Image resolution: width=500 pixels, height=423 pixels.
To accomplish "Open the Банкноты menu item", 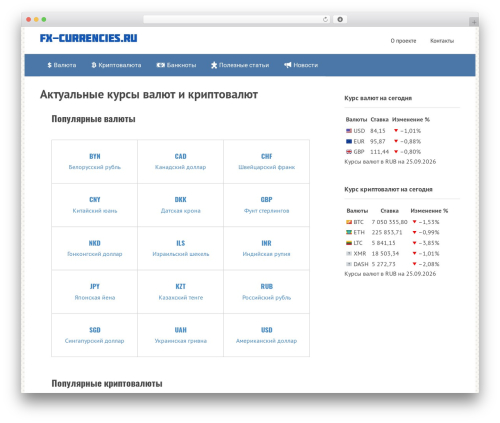I will coord(176,65).
